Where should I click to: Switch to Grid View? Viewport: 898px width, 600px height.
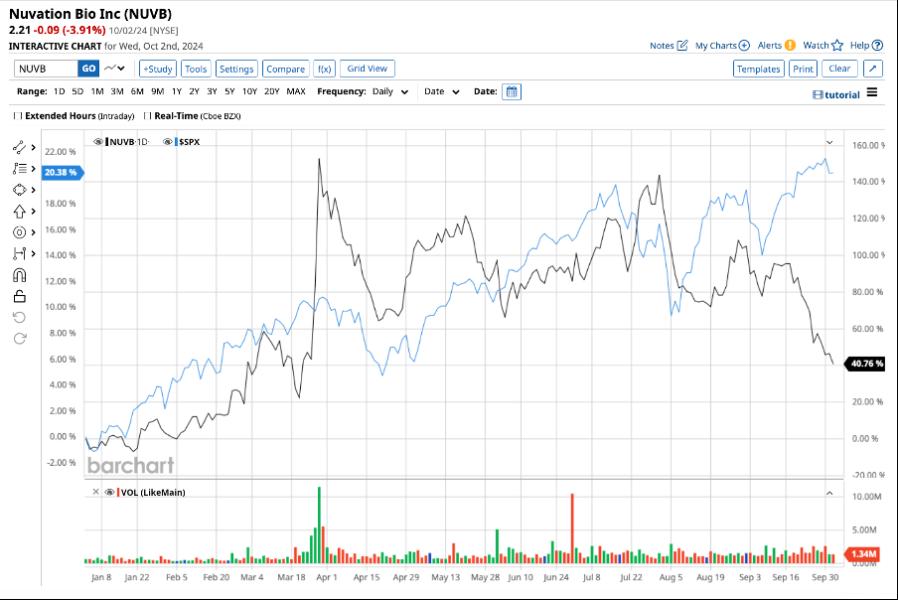click(x=367, y=69)
